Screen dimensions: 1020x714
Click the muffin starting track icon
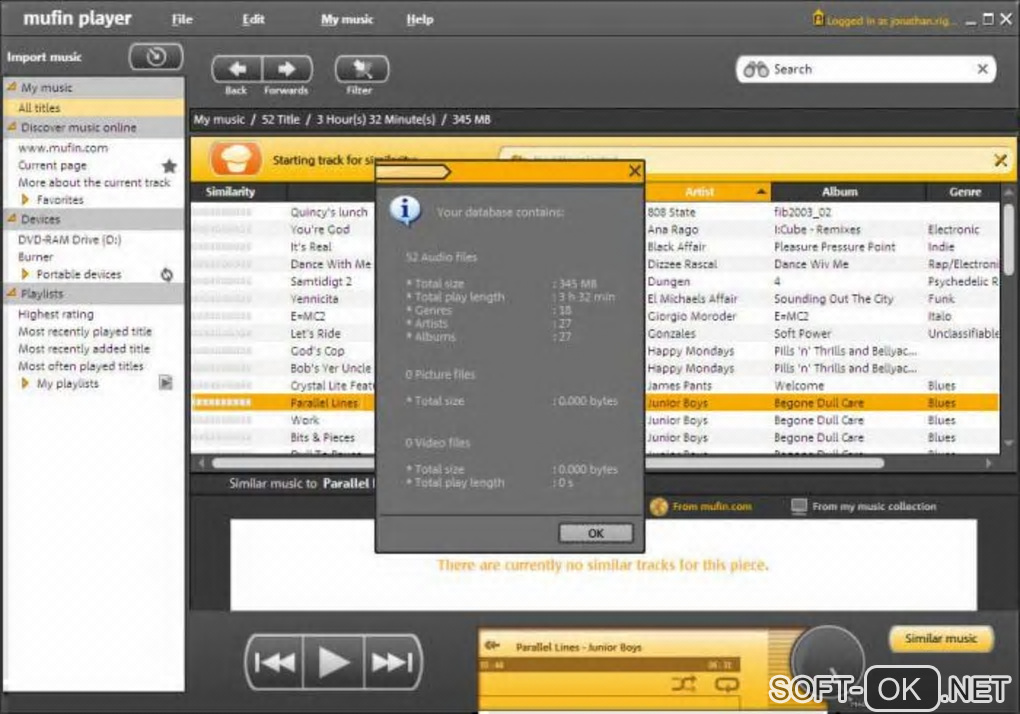click(x=236, y=159)
